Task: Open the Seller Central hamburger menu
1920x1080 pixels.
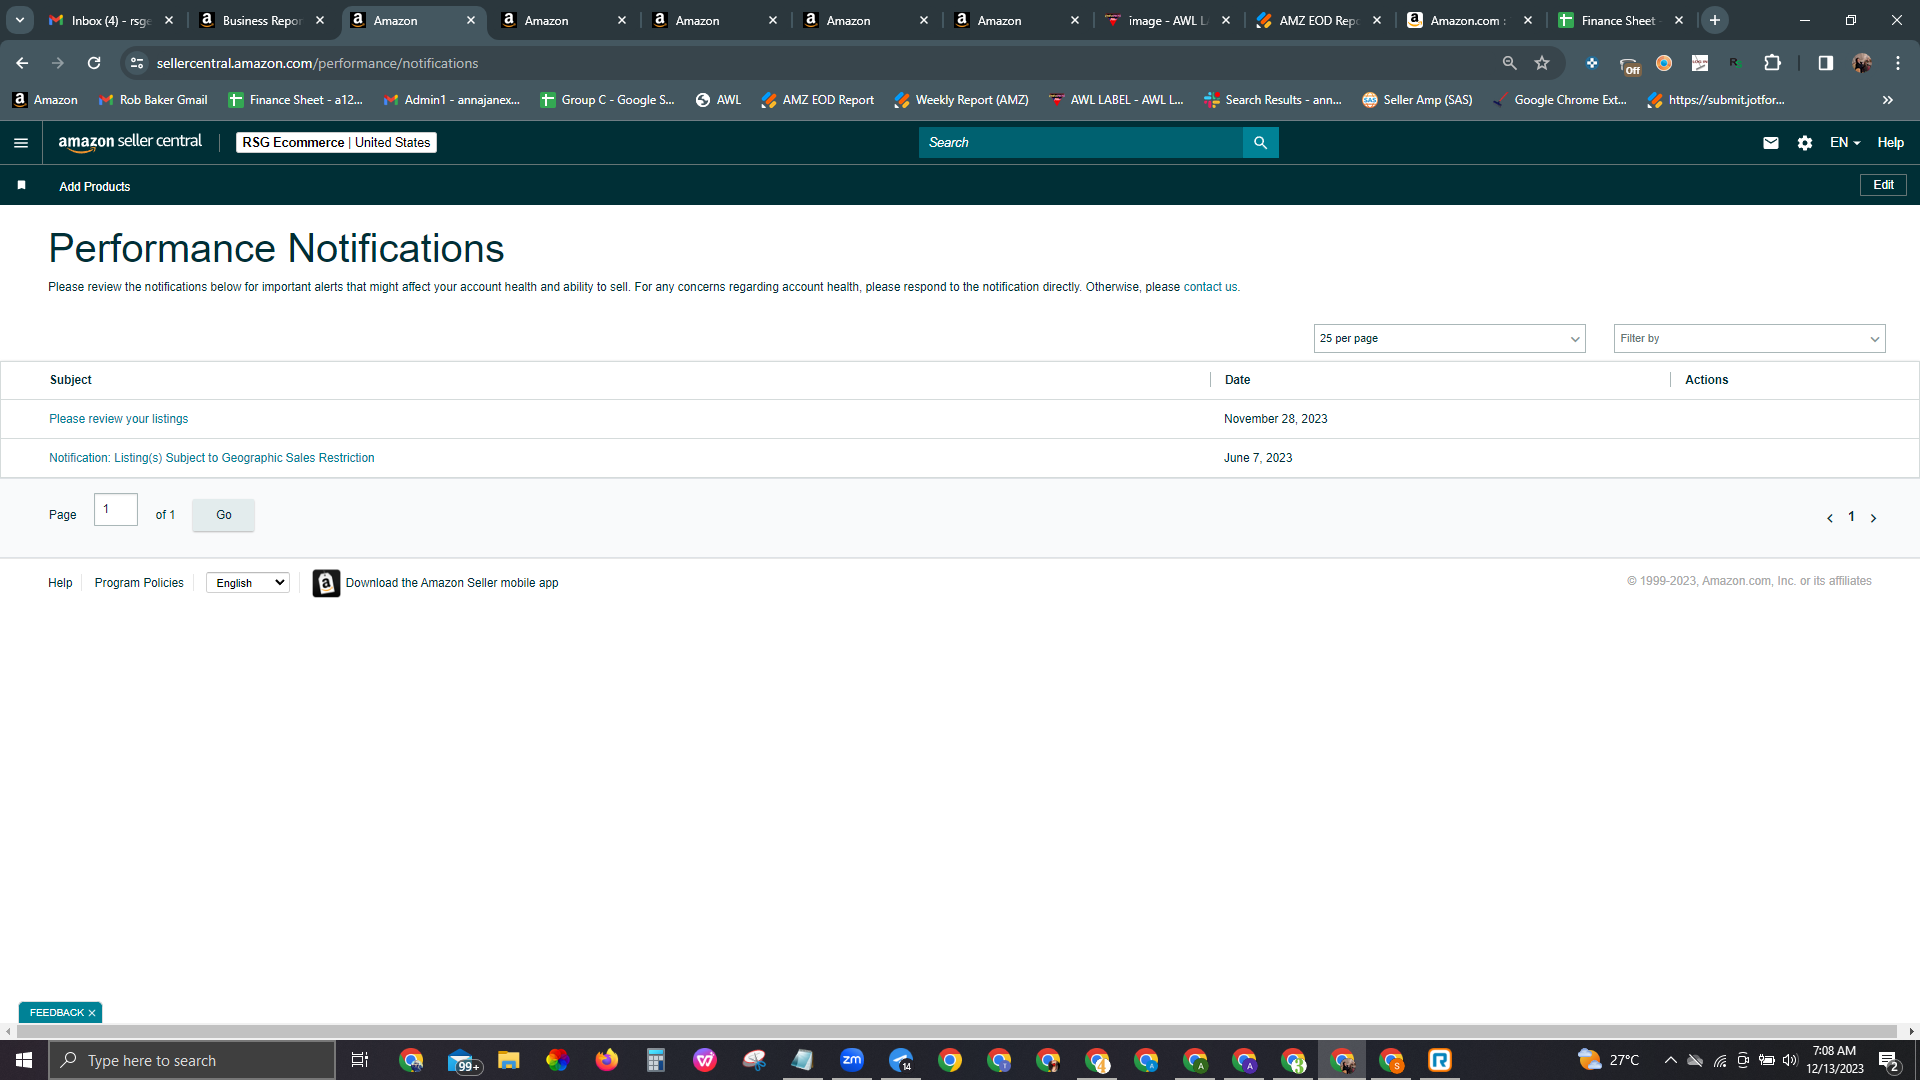Action: [x=21, y=143]
